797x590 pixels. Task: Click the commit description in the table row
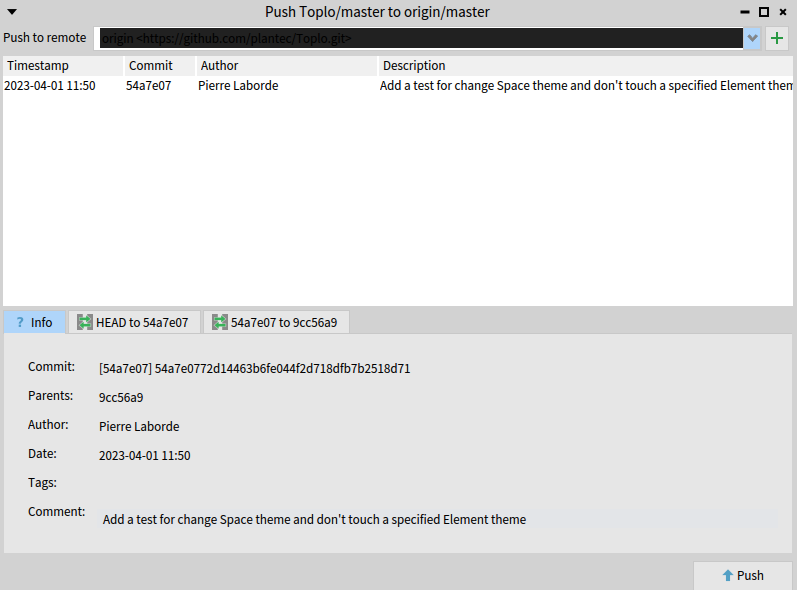point(586,85)
